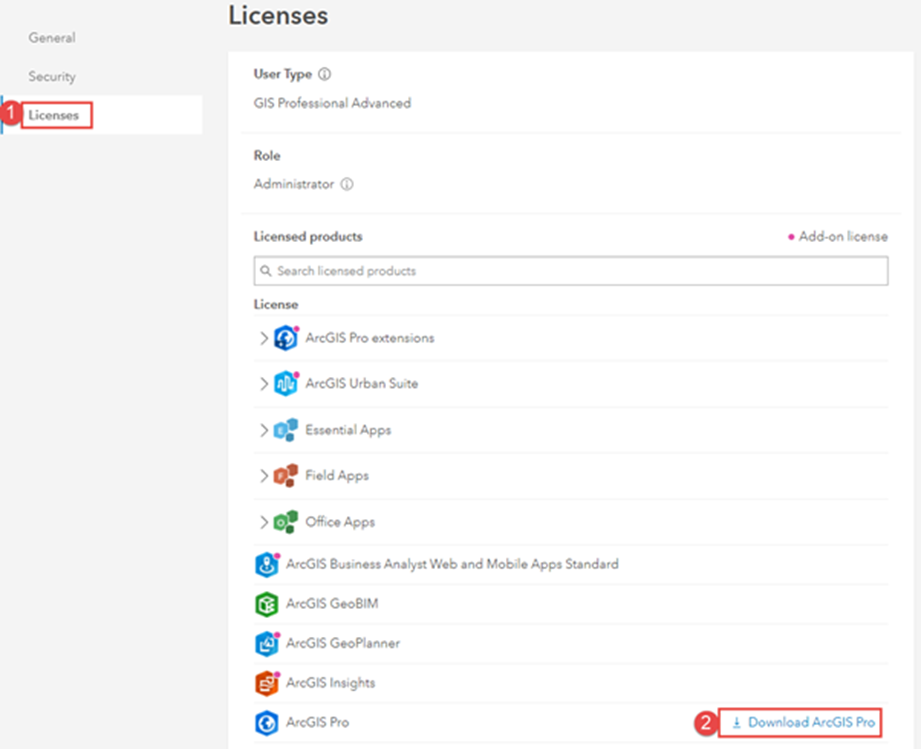Click inside the licensed products search field
The image size is (921, 749).
(x=500, y=270)
